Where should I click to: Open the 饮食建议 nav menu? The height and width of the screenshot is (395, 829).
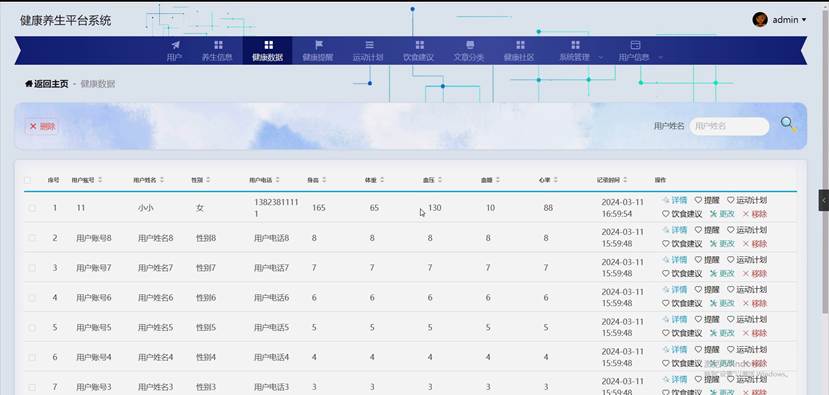(419, 51)
